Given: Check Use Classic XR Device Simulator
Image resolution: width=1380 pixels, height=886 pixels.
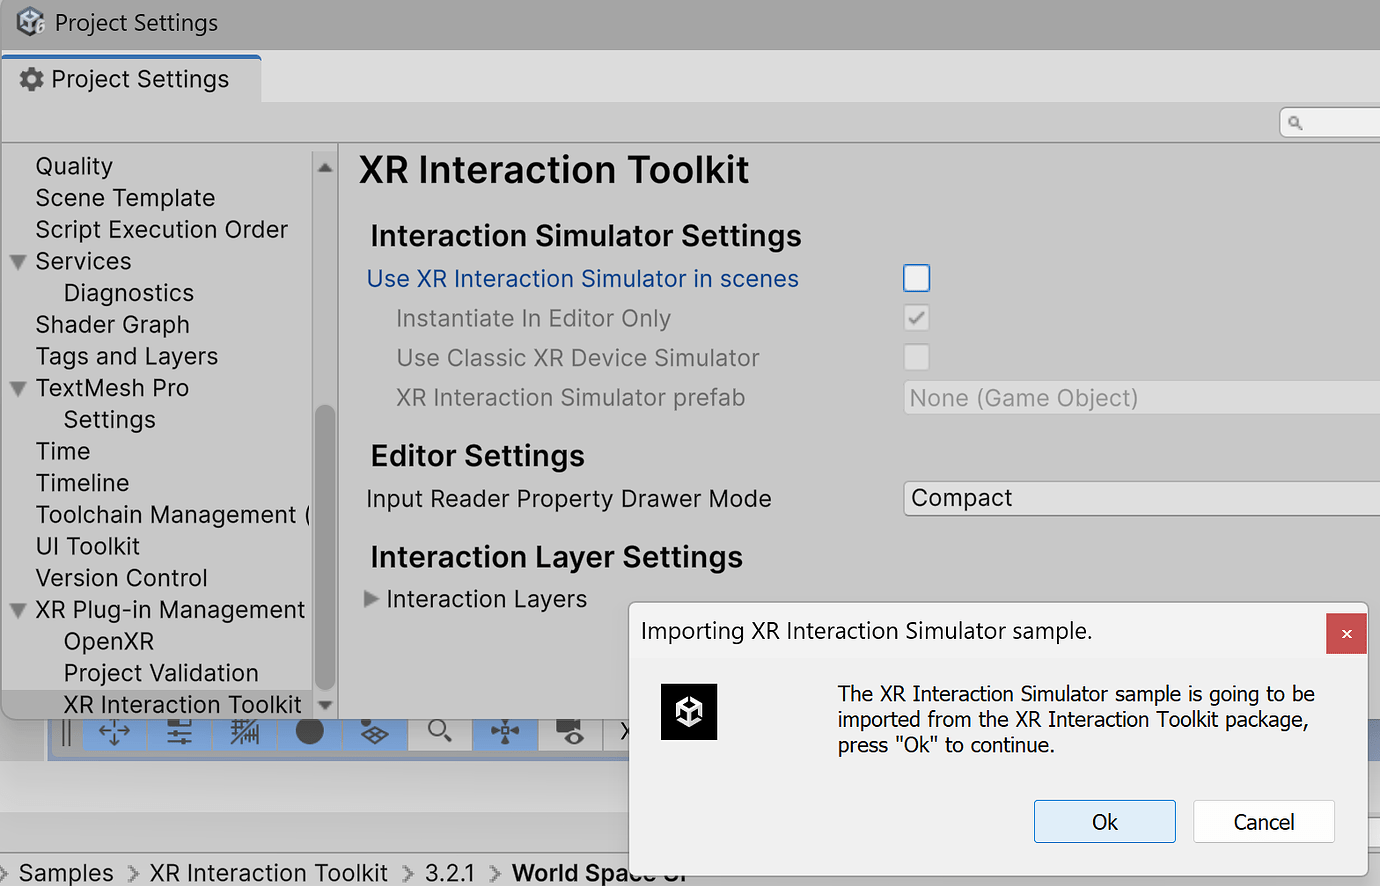Looking at the screenshot, I should 916,357.
